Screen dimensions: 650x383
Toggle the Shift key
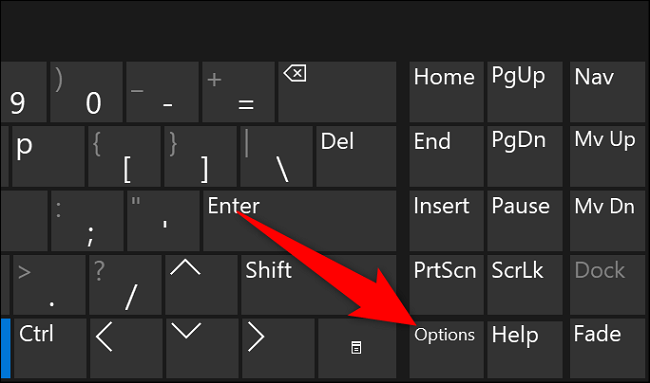(319, 285)
